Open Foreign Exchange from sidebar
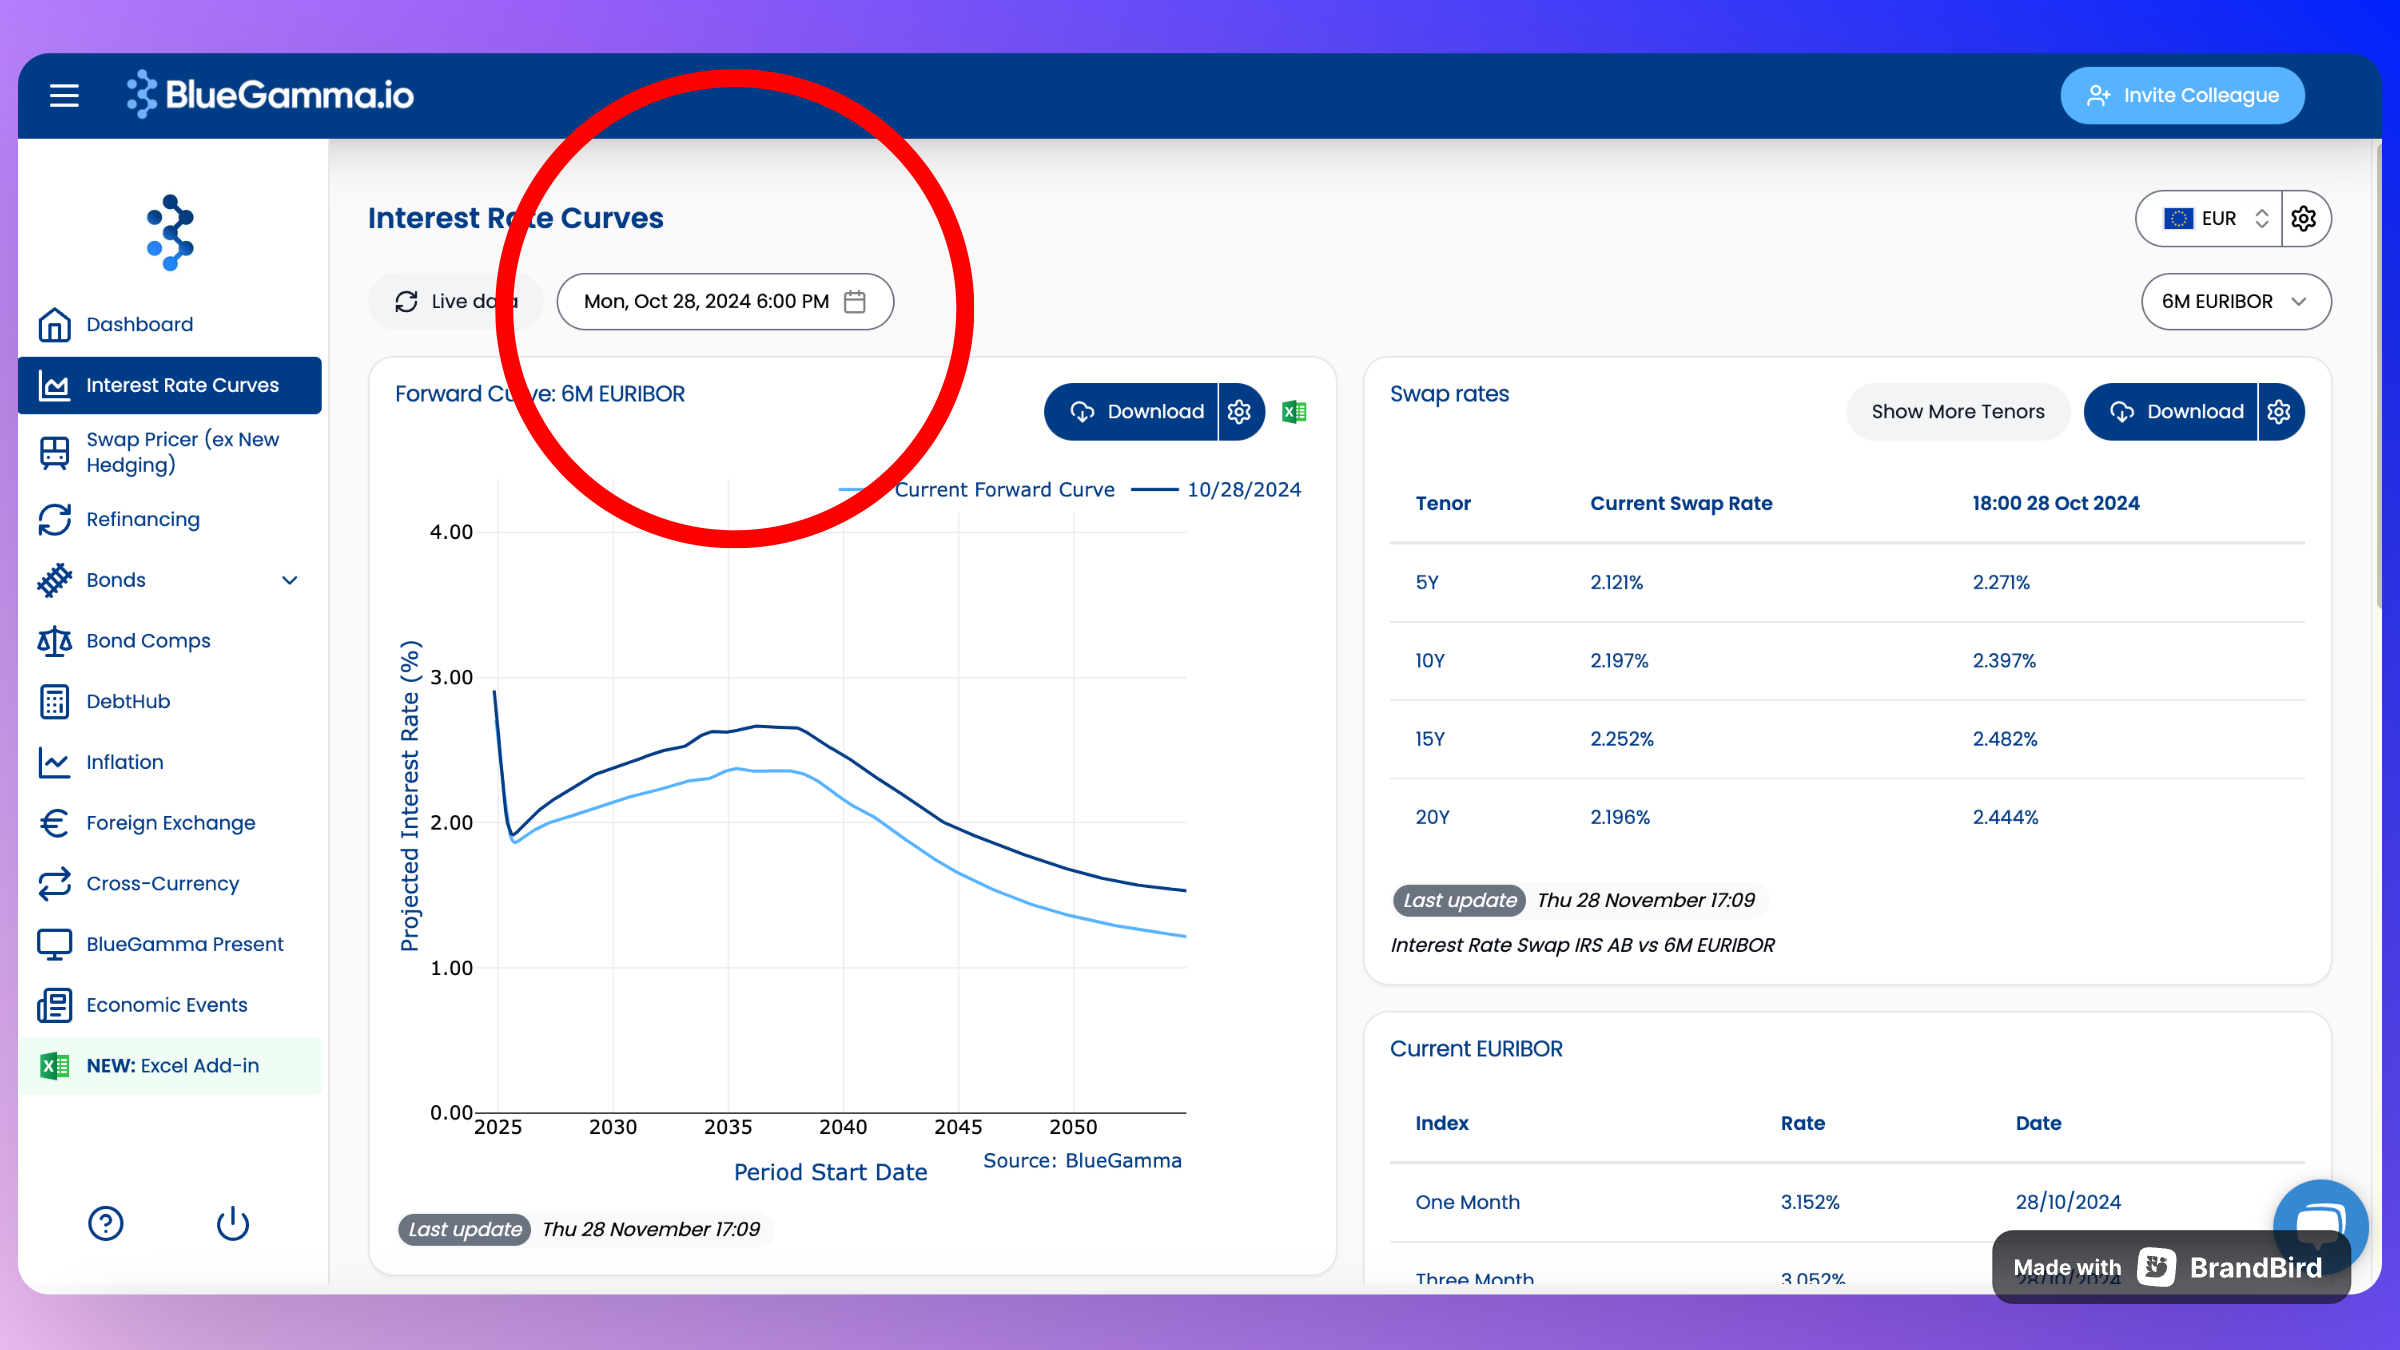 [170, 822]
